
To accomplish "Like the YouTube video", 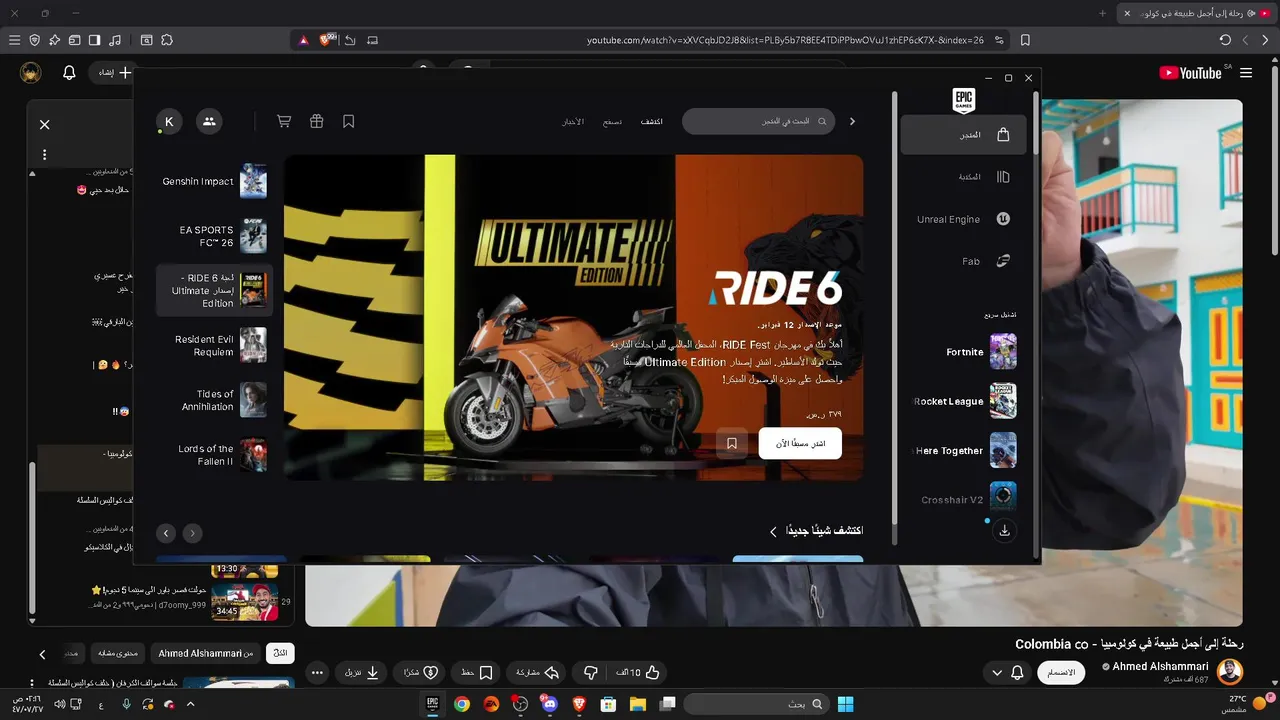I will tap(639, 673).
